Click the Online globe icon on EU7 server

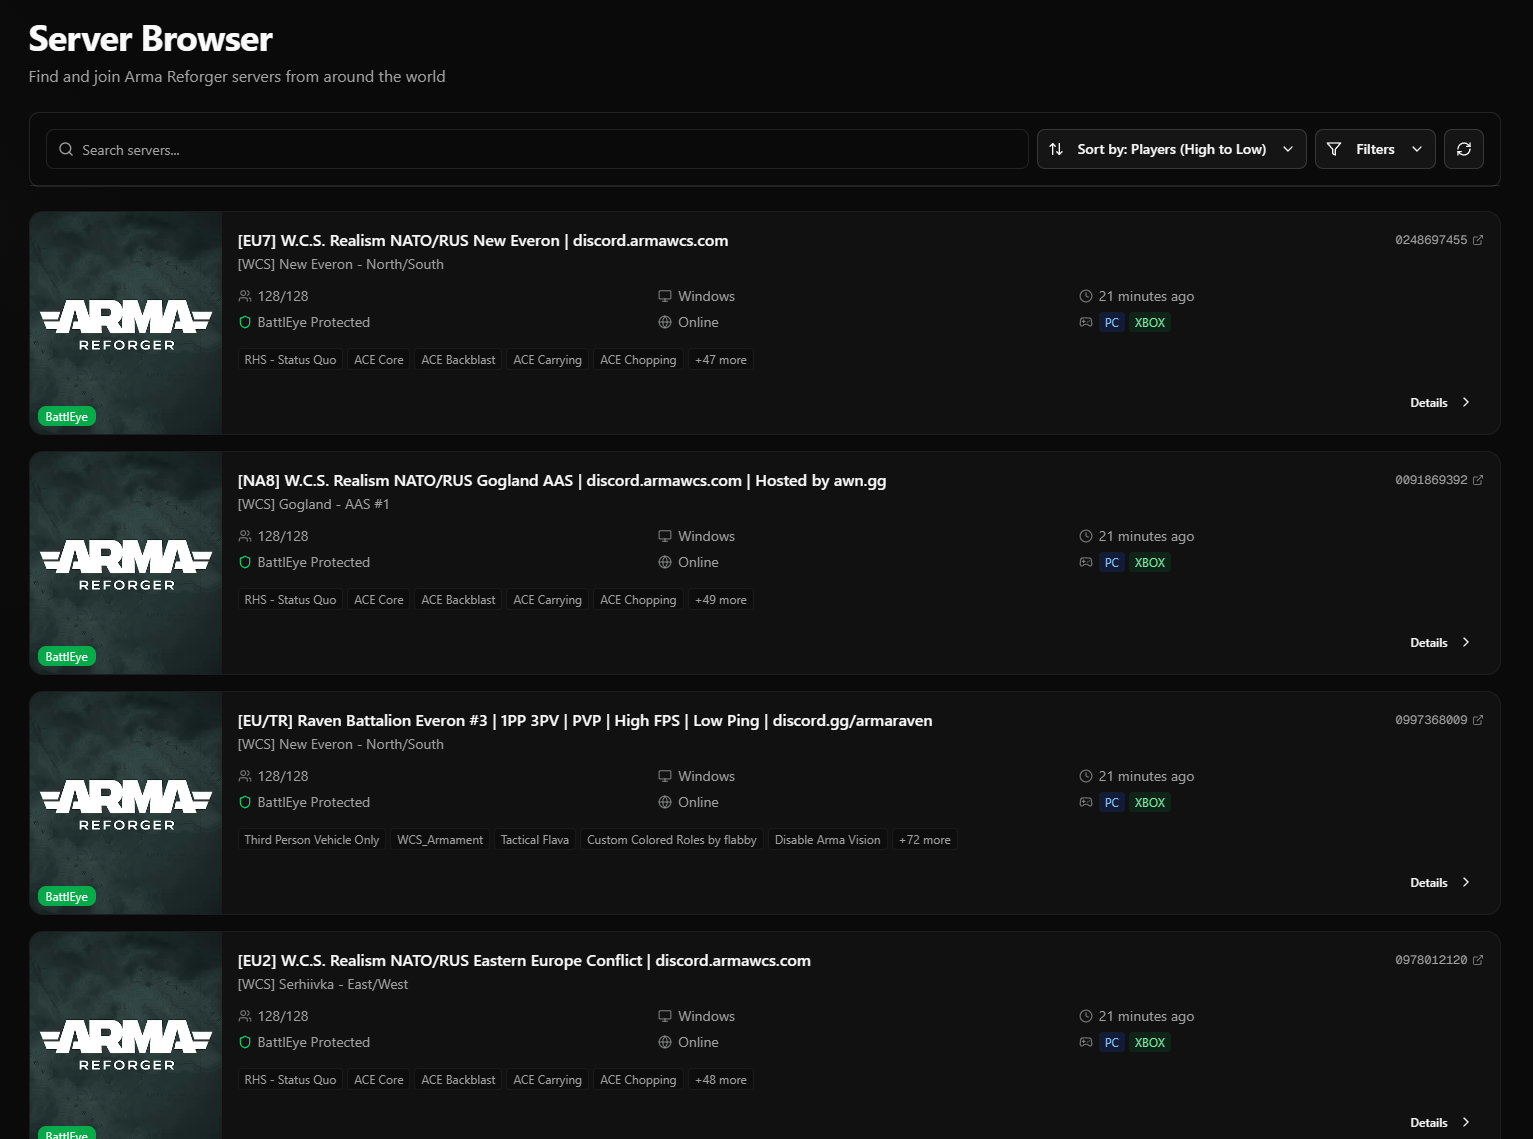[x=665, y=322]
